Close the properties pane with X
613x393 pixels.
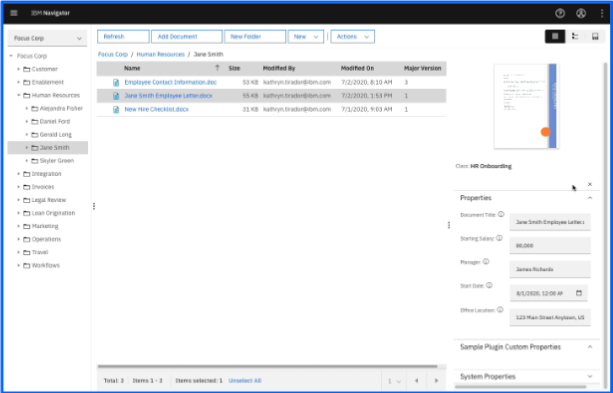[x=590, y=184]
